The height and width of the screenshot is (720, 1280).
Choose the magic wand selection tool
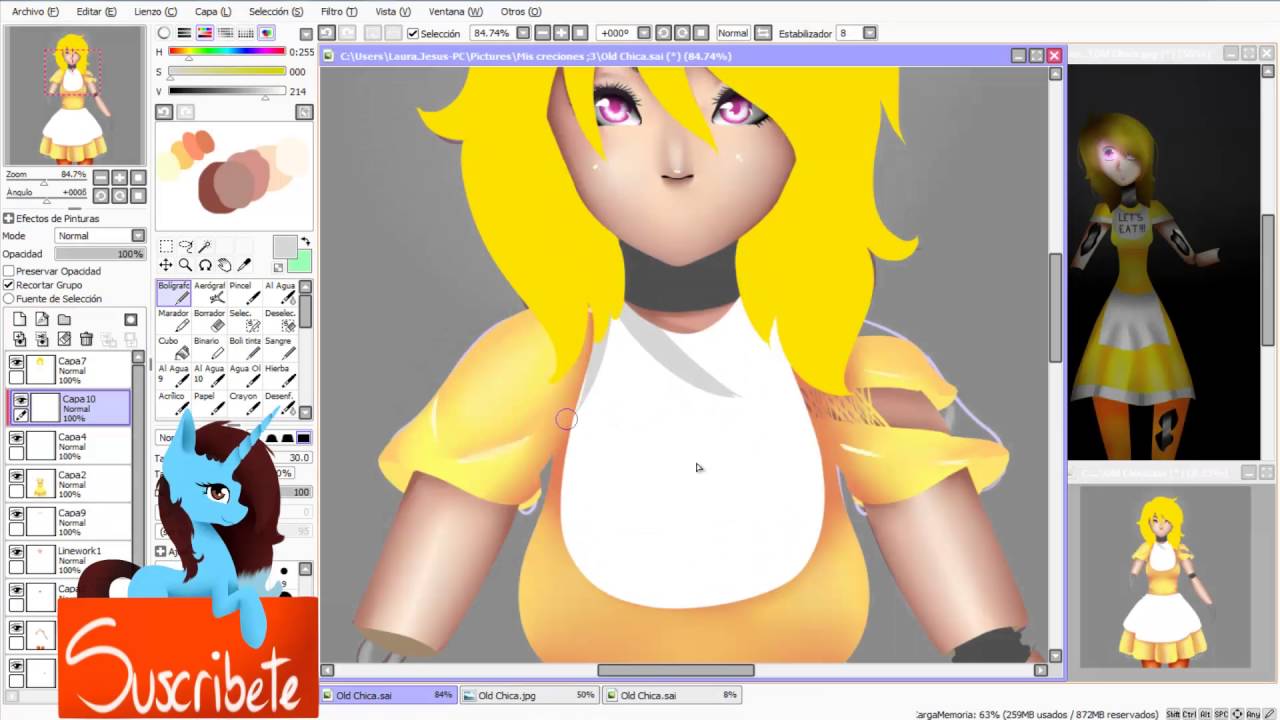coord(205,246)
